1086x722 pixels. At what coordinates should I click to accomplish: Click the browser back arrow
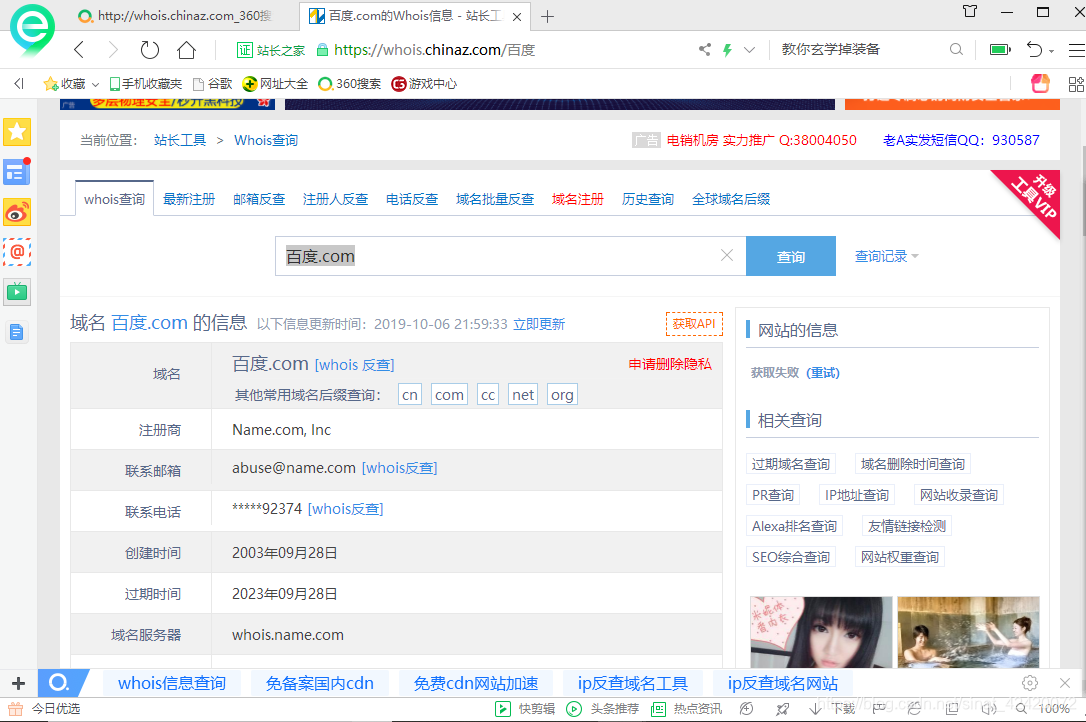click(79, 50)
